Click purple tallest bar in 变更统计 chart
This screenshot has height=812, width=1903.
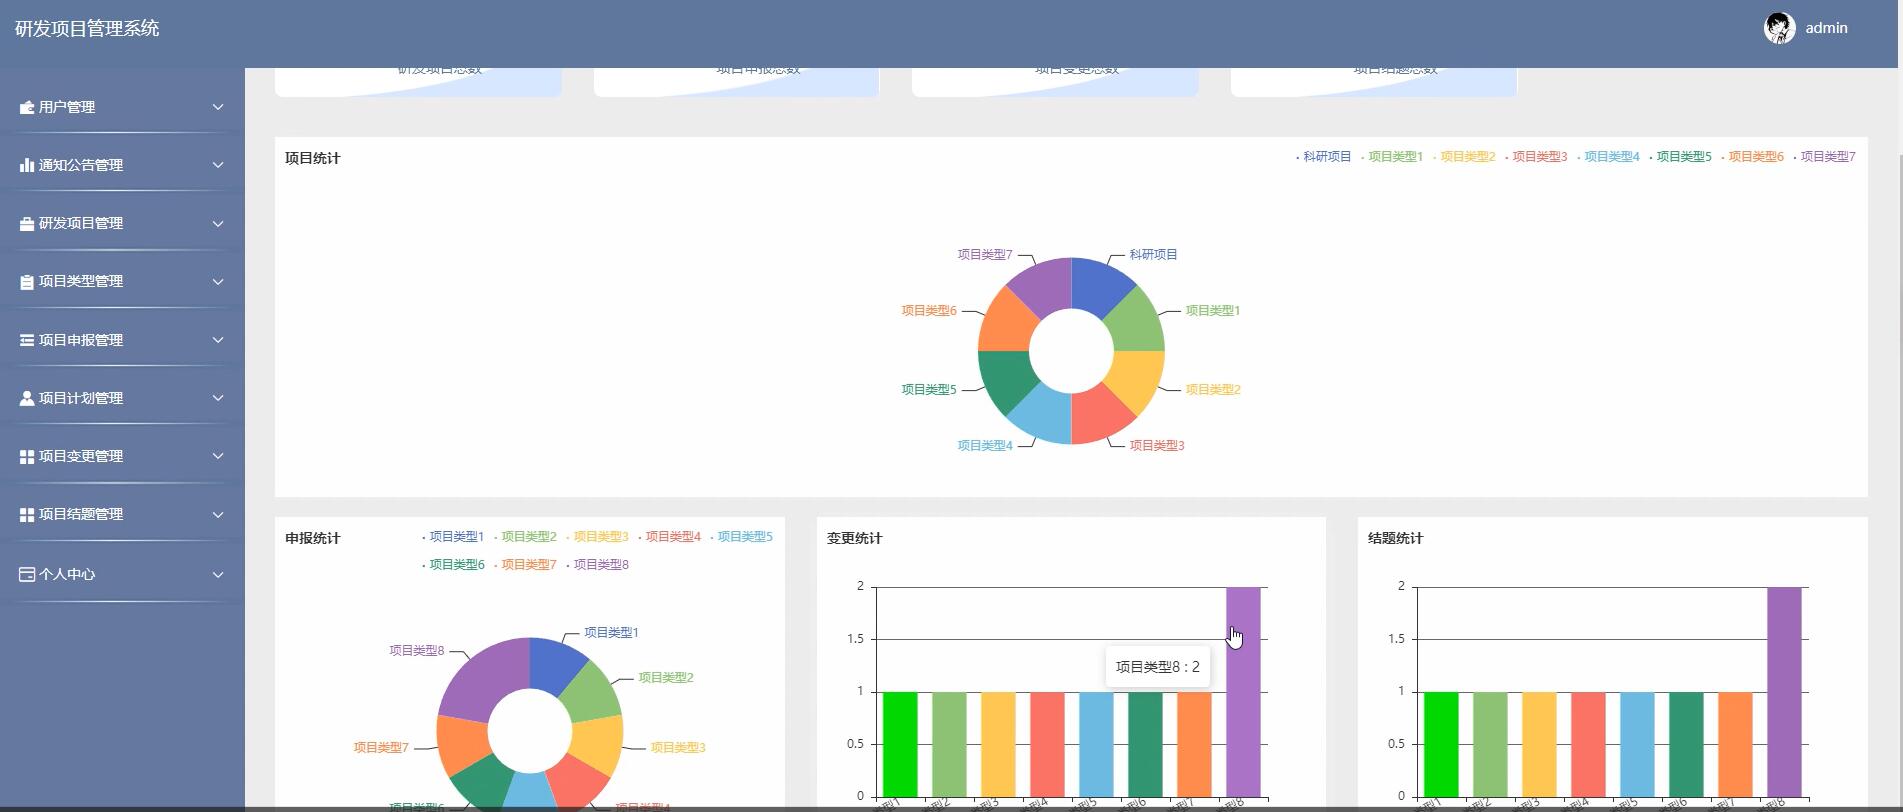[1243, 692]
